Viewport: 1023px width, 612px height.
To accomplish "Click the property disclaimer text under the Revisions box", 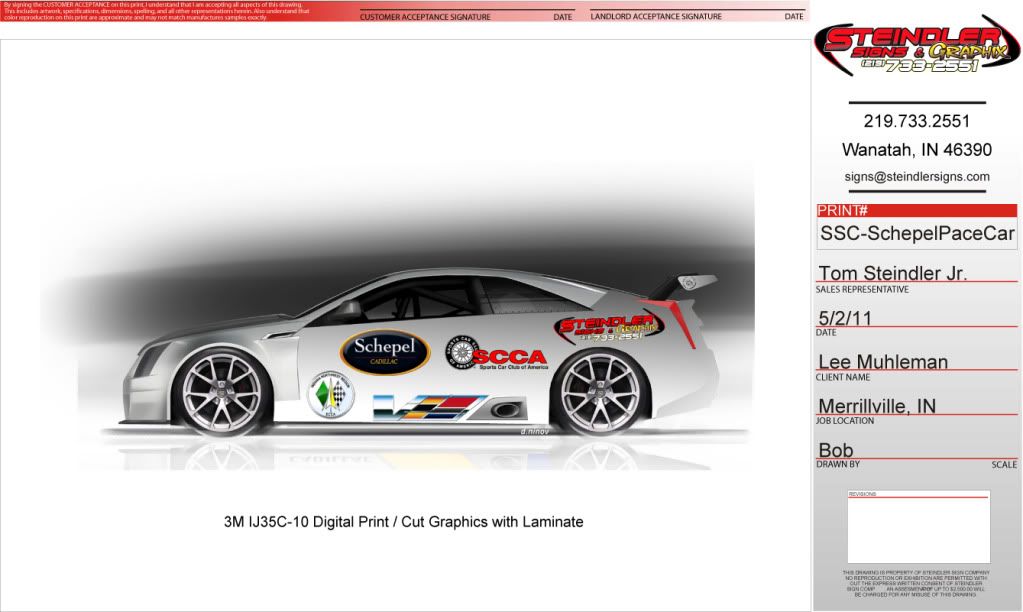I will coord(917,583).
